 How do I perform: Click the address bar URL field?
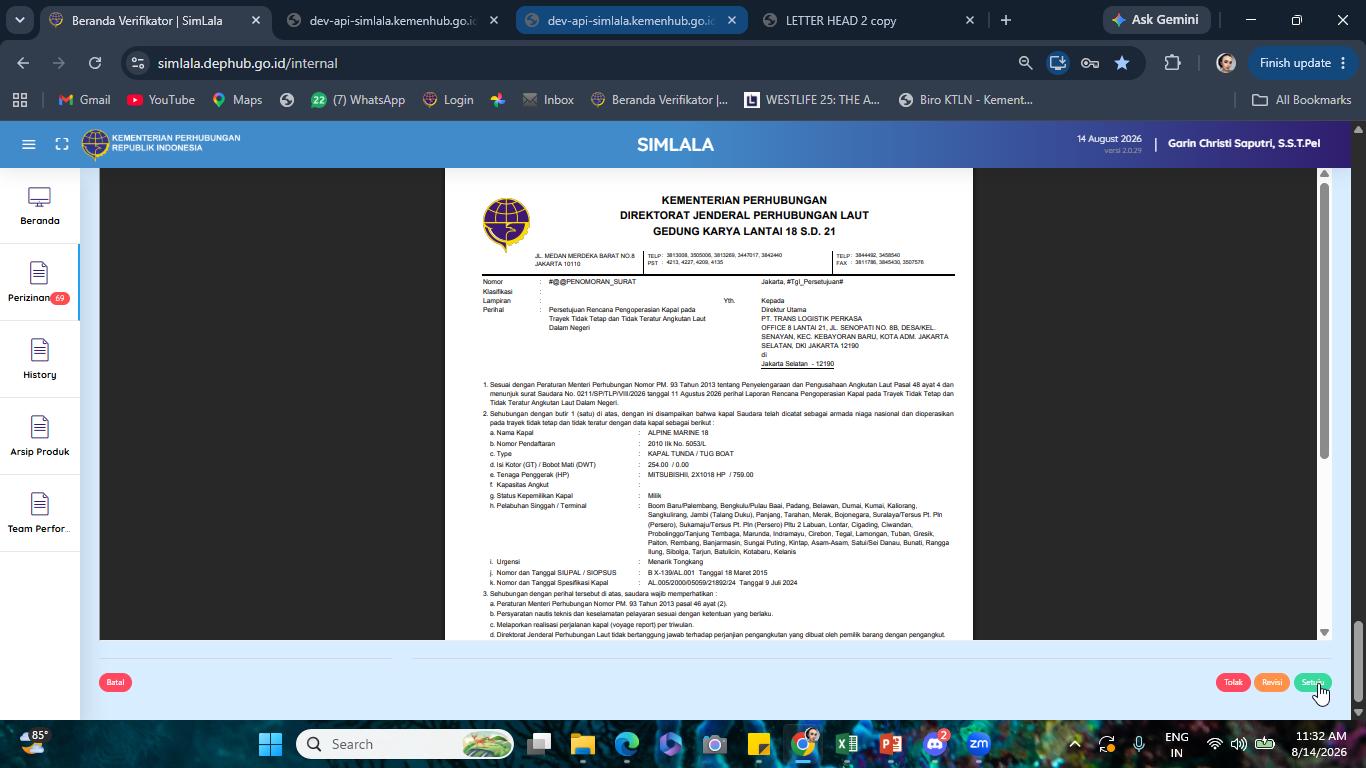point(580,63)
